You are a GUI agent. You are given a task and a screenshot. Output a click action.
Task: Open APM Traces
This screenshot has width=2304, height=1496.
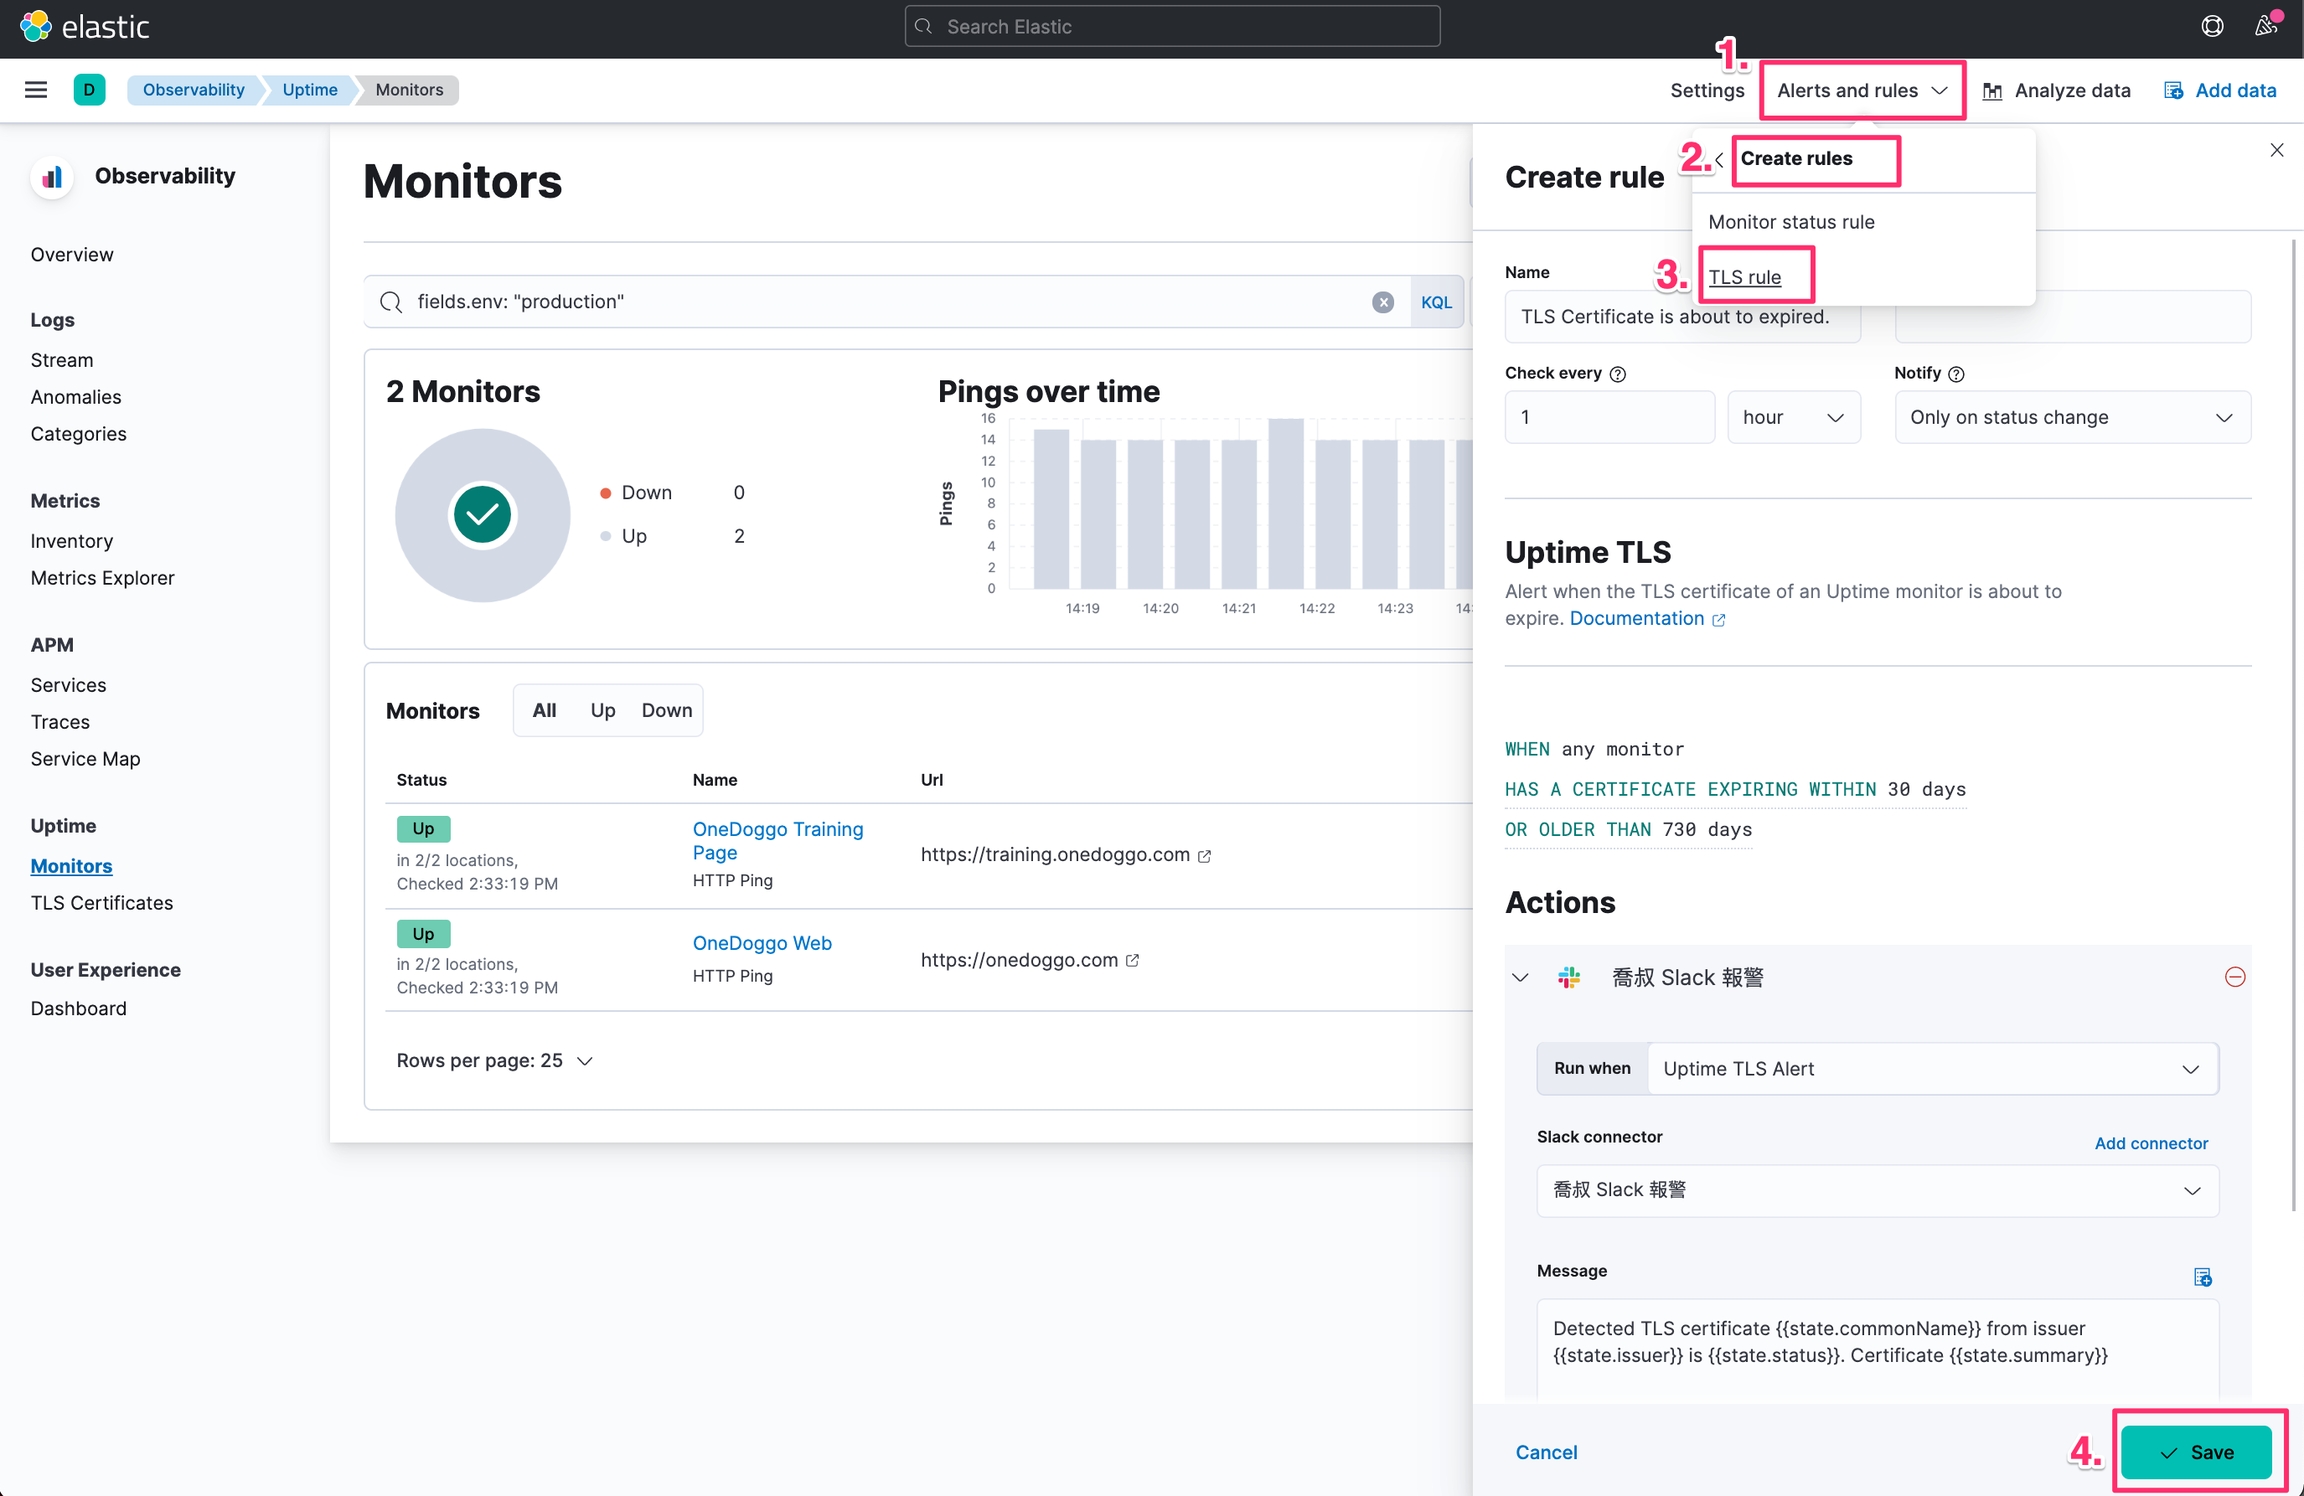coord(60,722)
